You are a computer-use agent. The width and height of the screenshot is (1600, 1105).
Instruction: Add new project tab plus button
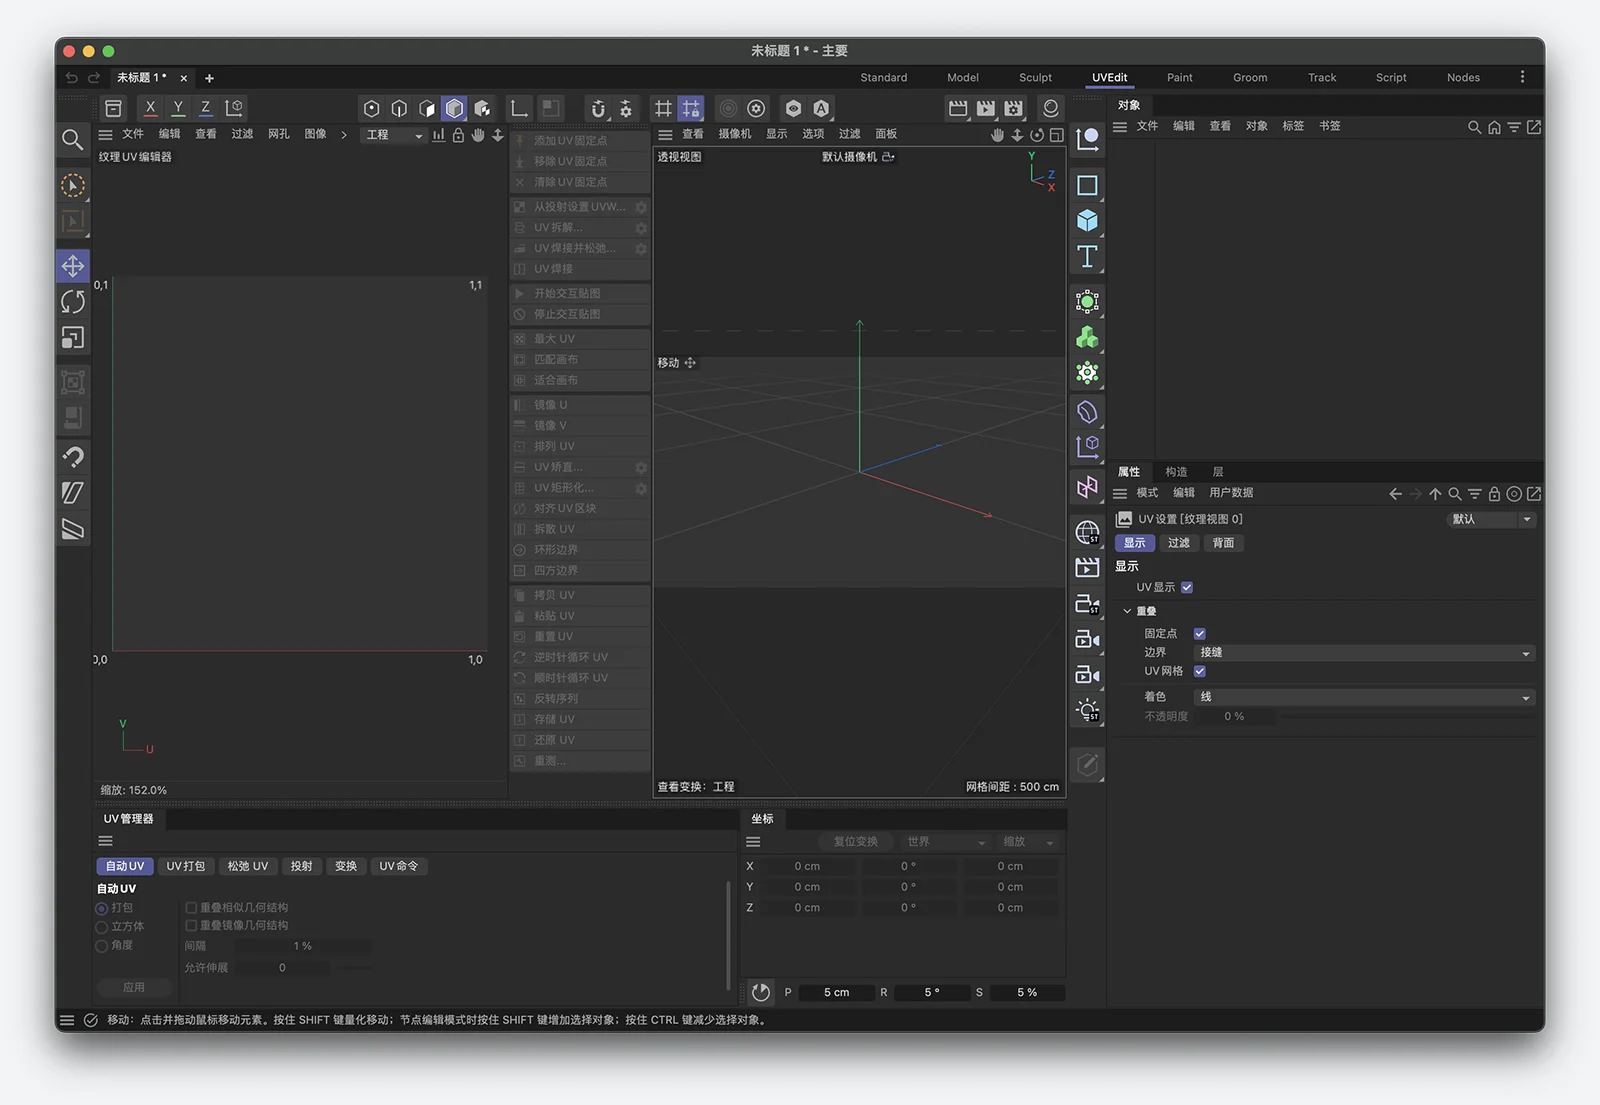[x=209, y=78]
